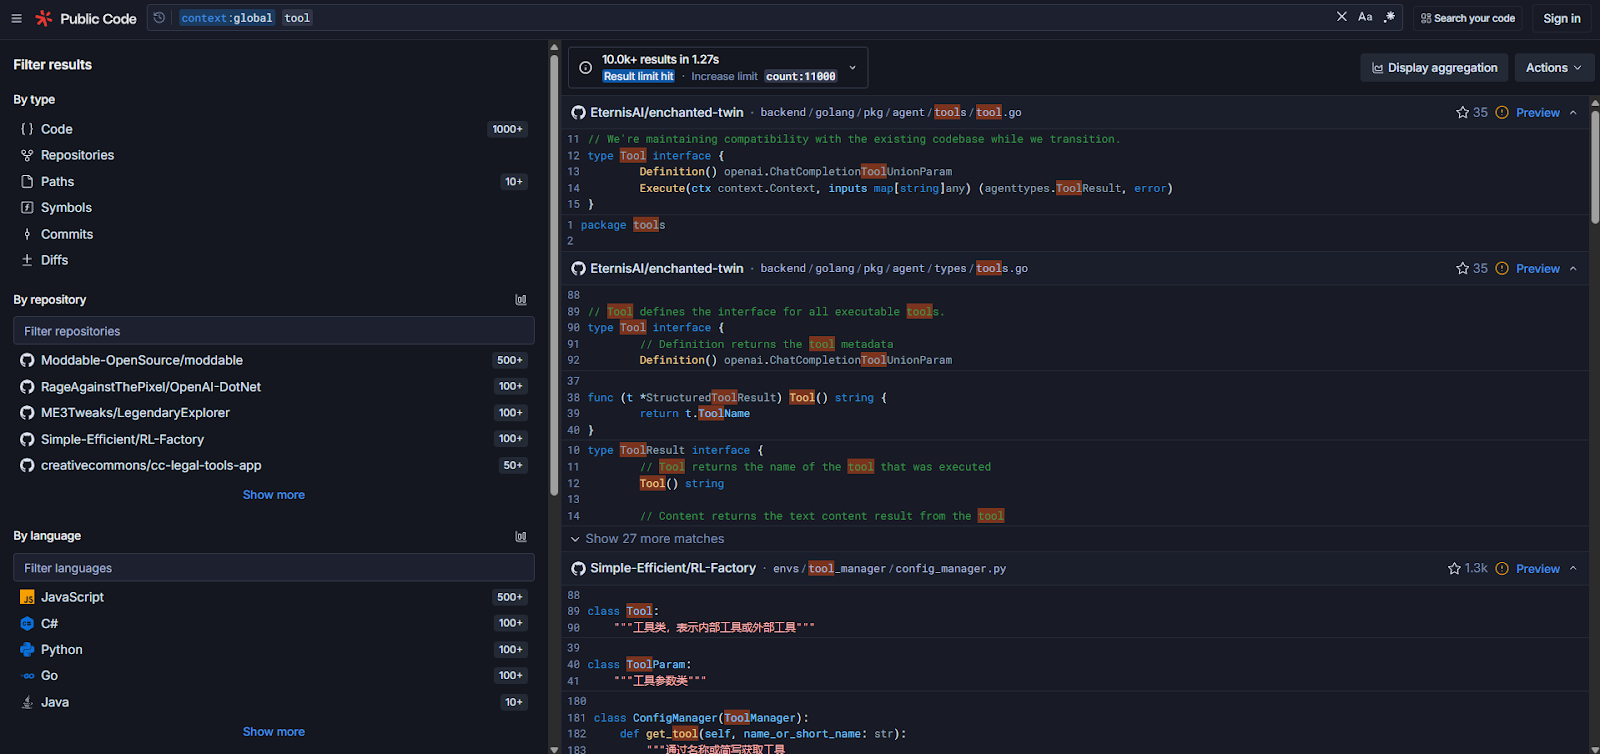Image resolution: width=1600 pixels, height=754 pixels.
Task: Focus the Filter repositories input
Action: [273, 331]
